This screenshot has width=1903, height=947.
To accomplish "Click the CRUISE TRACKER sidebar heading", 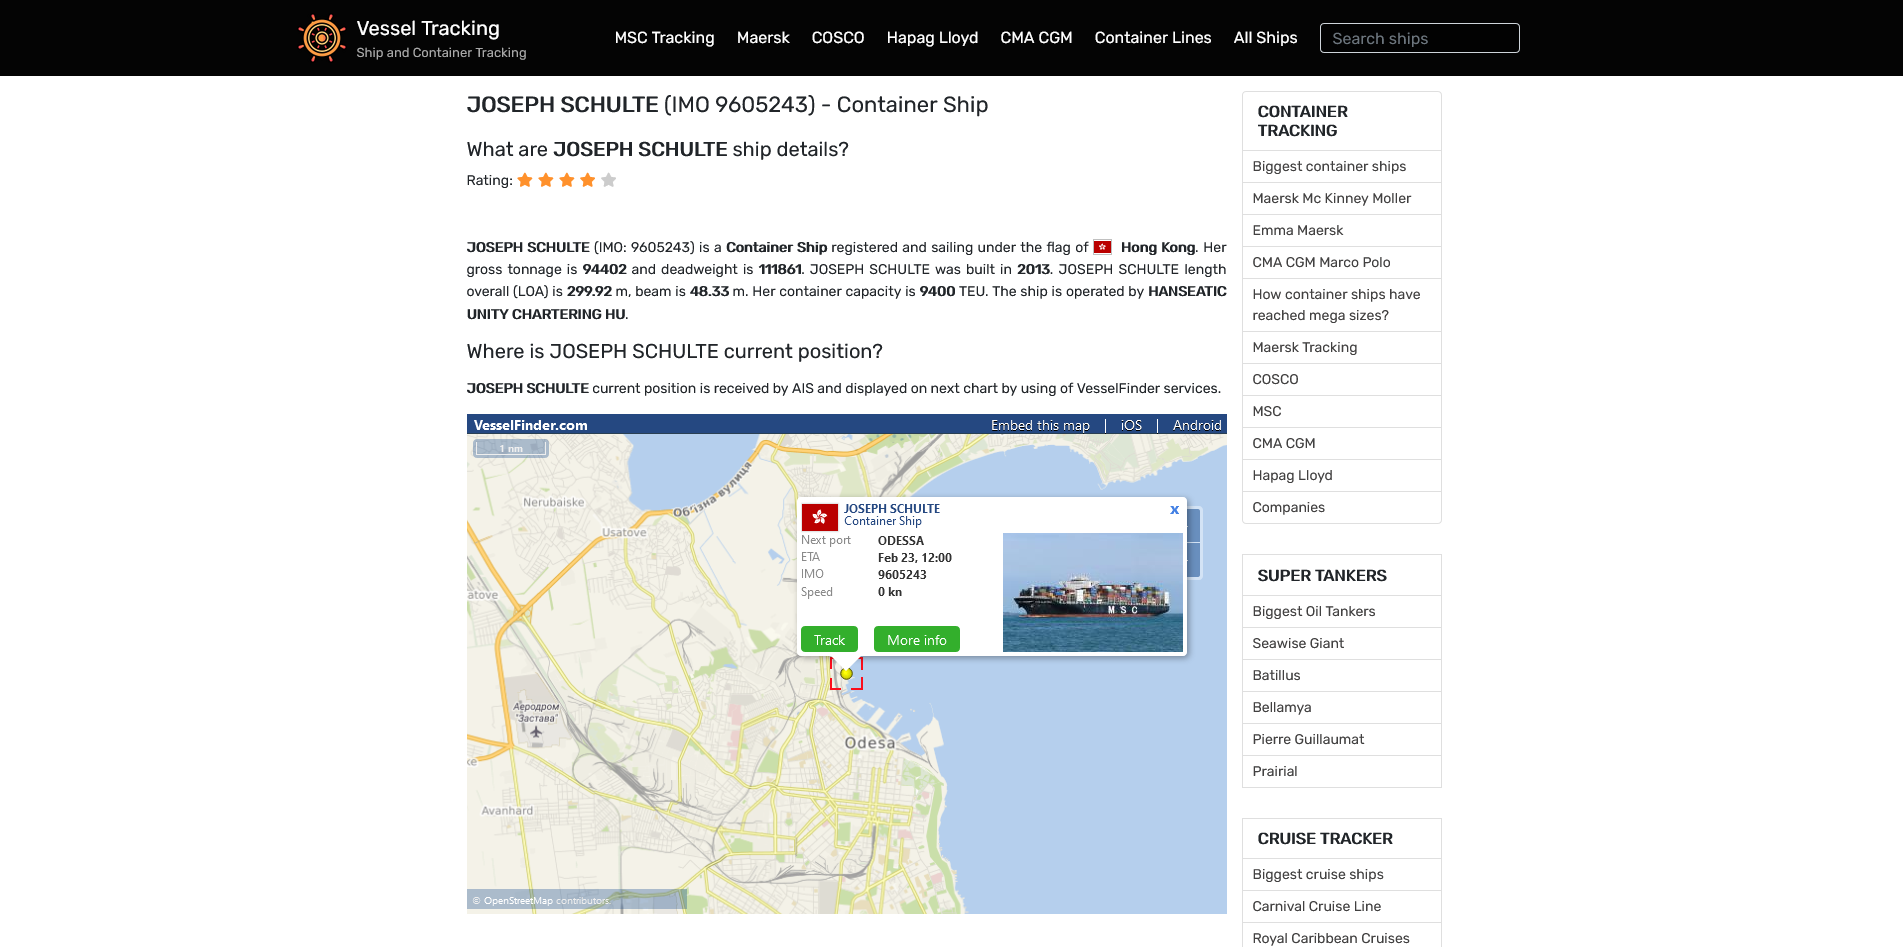I will [x=1325, y=839].
